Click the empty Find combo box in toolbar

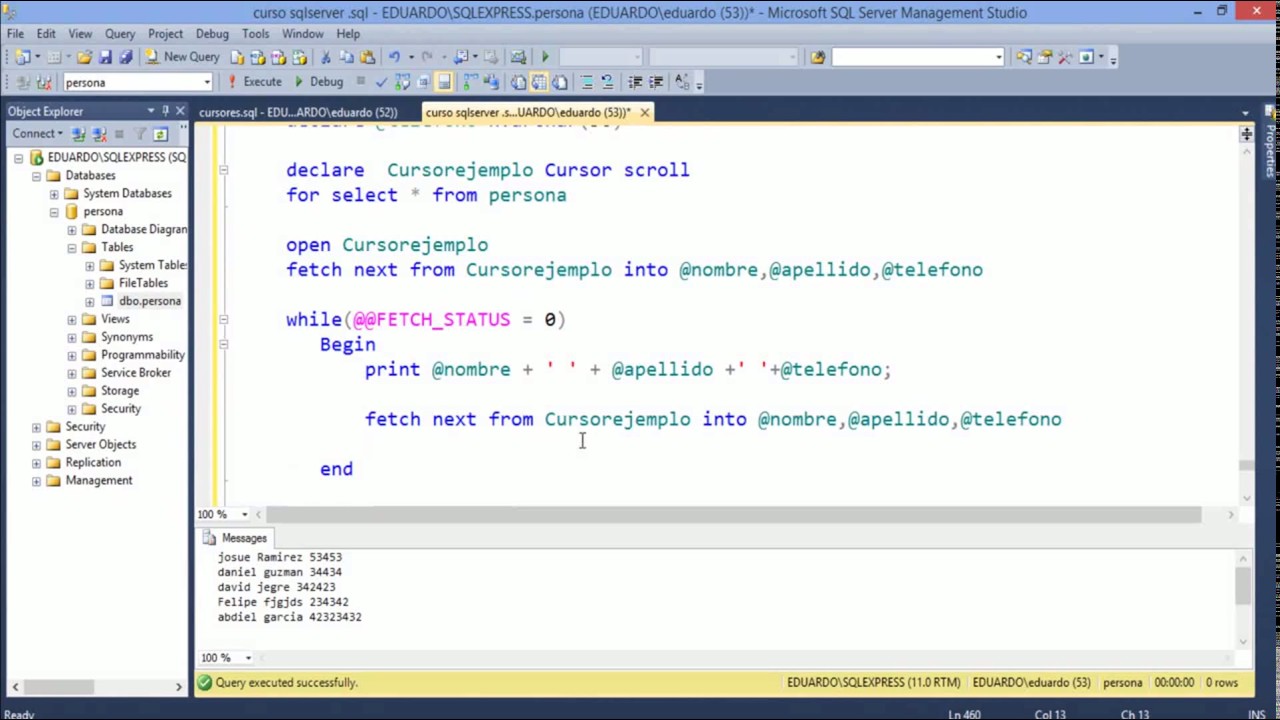tap(918, 57)
